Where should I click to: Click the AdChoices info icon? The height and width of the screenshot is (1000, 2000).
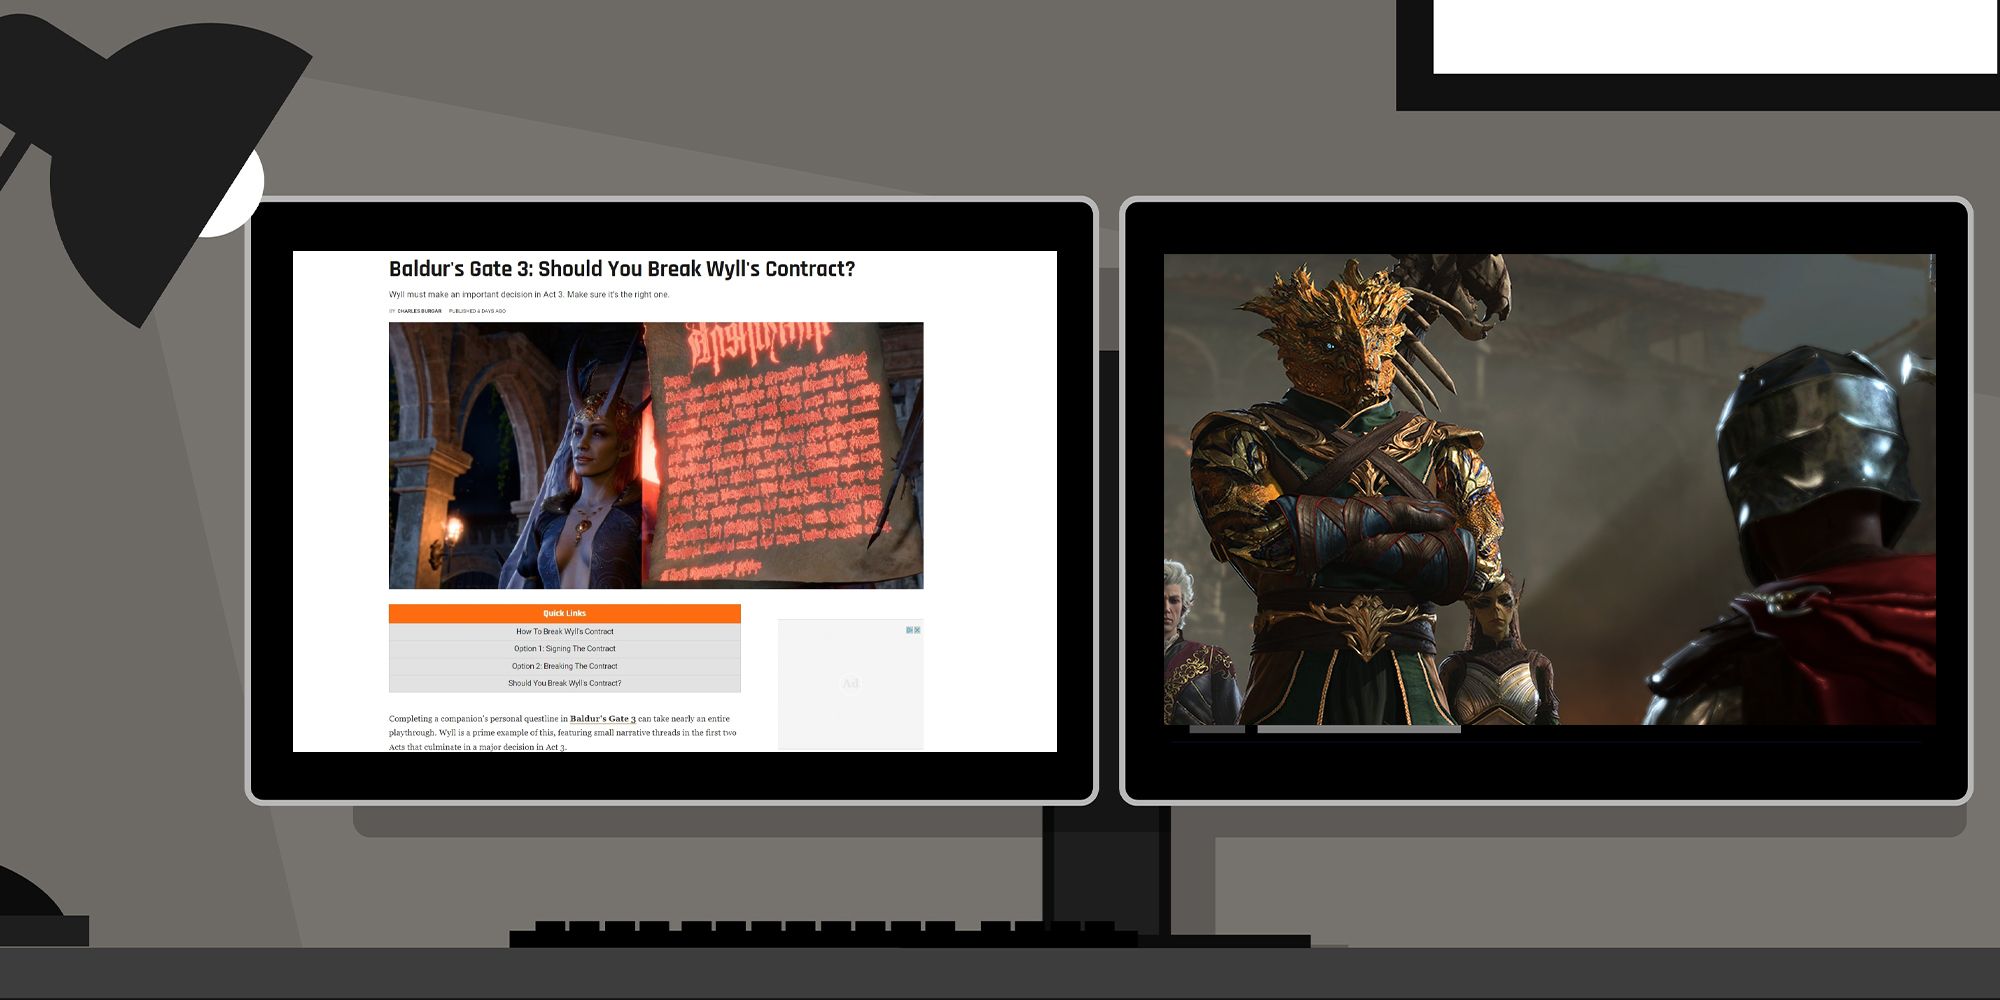coord(909,630)
